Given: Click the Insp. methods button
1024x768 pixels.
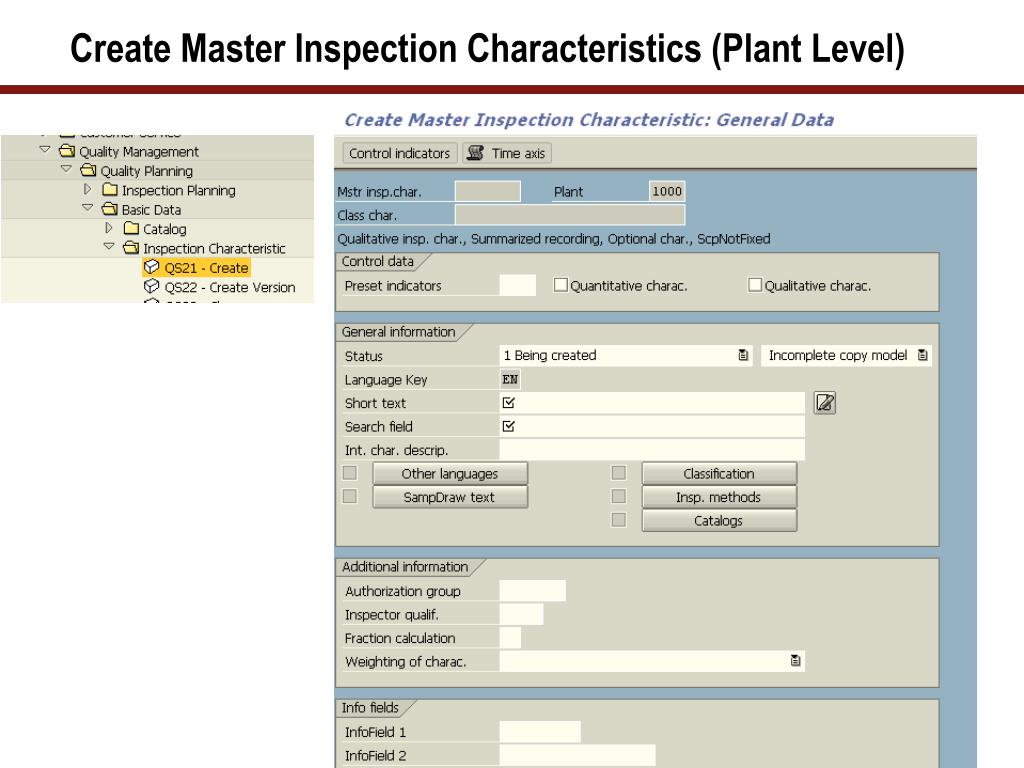Looking at the screenshot, I should [719, 497].
